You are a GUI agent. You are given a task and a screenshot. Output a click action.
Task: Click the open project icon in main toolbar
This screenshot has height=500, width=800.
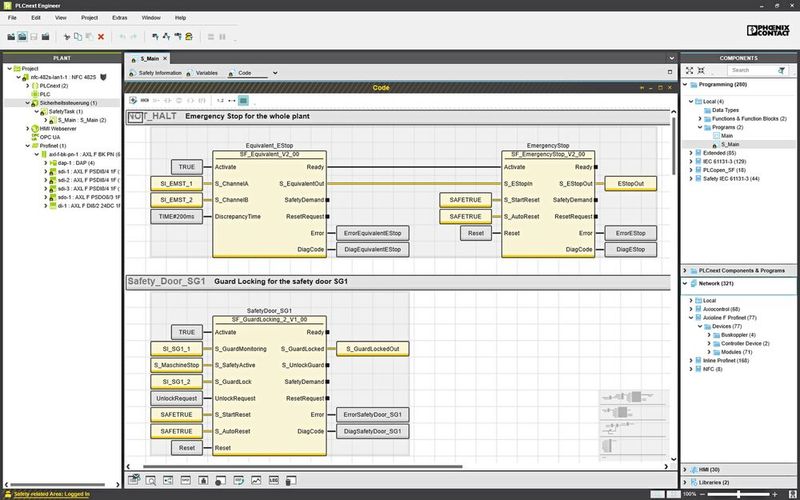click(x=22, y=37)
